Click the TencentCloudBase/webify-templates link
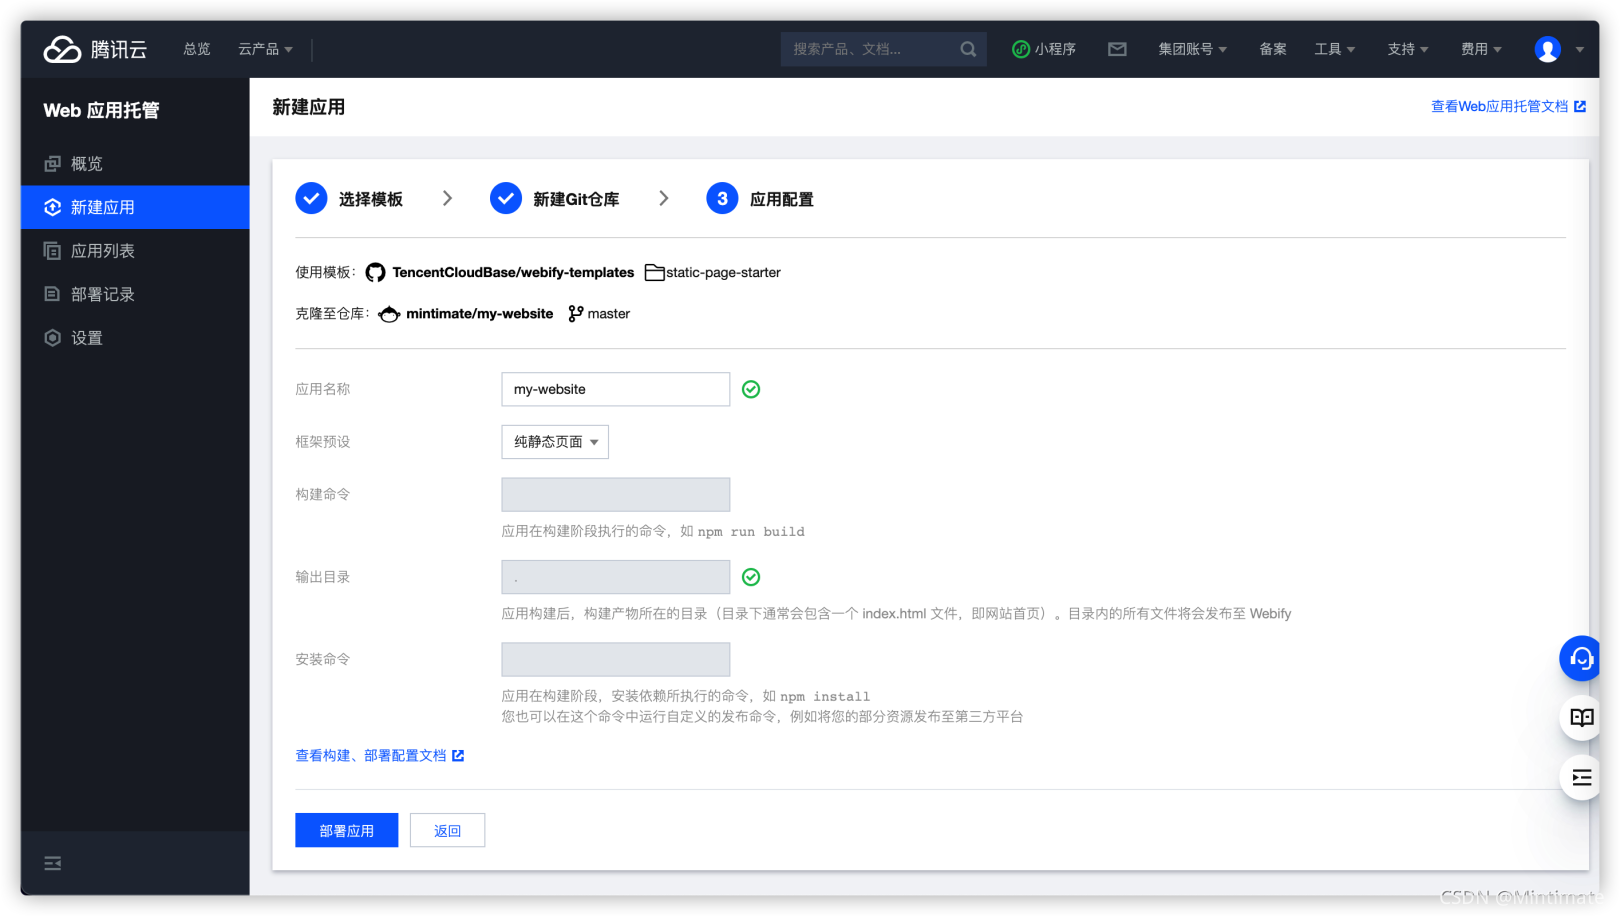This screenshot has width=1620, height=916. tap(513, 272)
